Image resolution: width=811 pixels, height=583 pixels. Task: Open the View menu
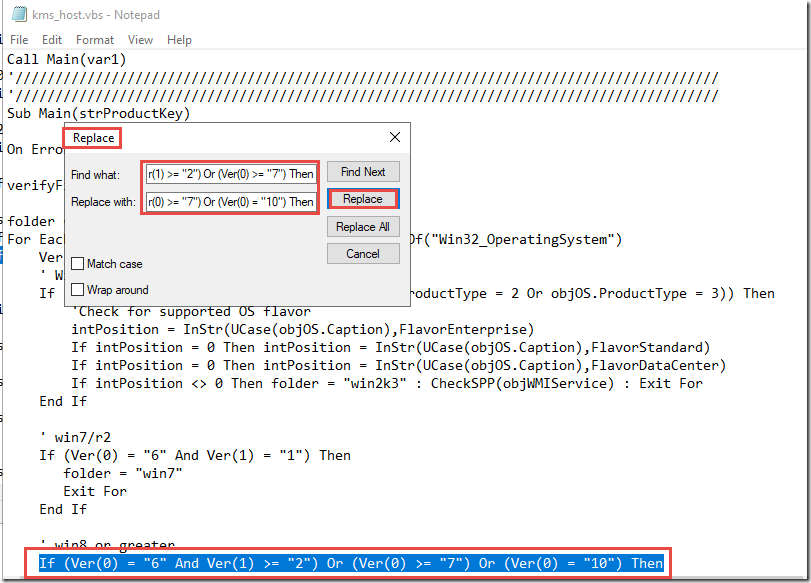(x=140, y=40)
